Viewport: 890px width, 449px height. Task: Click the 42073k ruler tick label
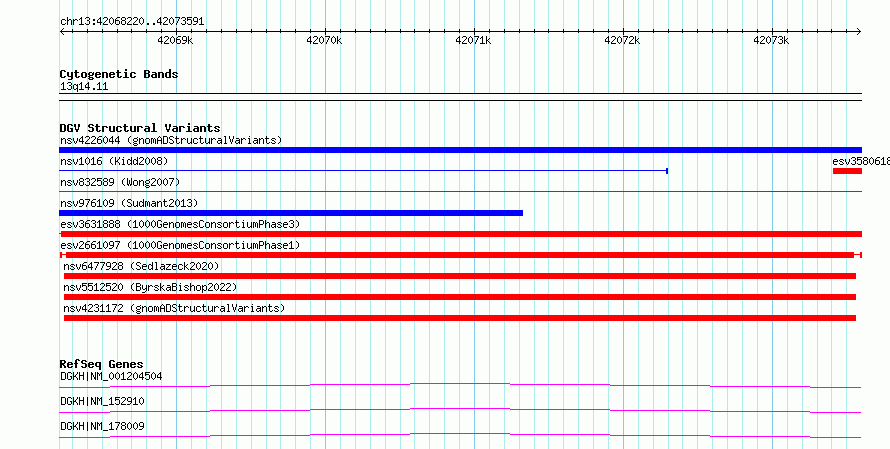(x=771, y=40)
